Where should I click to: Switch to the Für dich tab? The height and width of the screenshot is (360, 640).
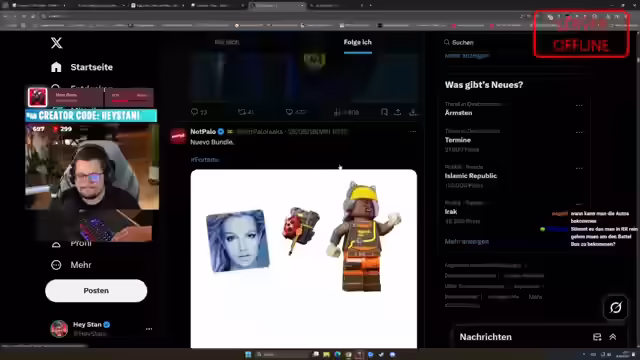point(227,42)
